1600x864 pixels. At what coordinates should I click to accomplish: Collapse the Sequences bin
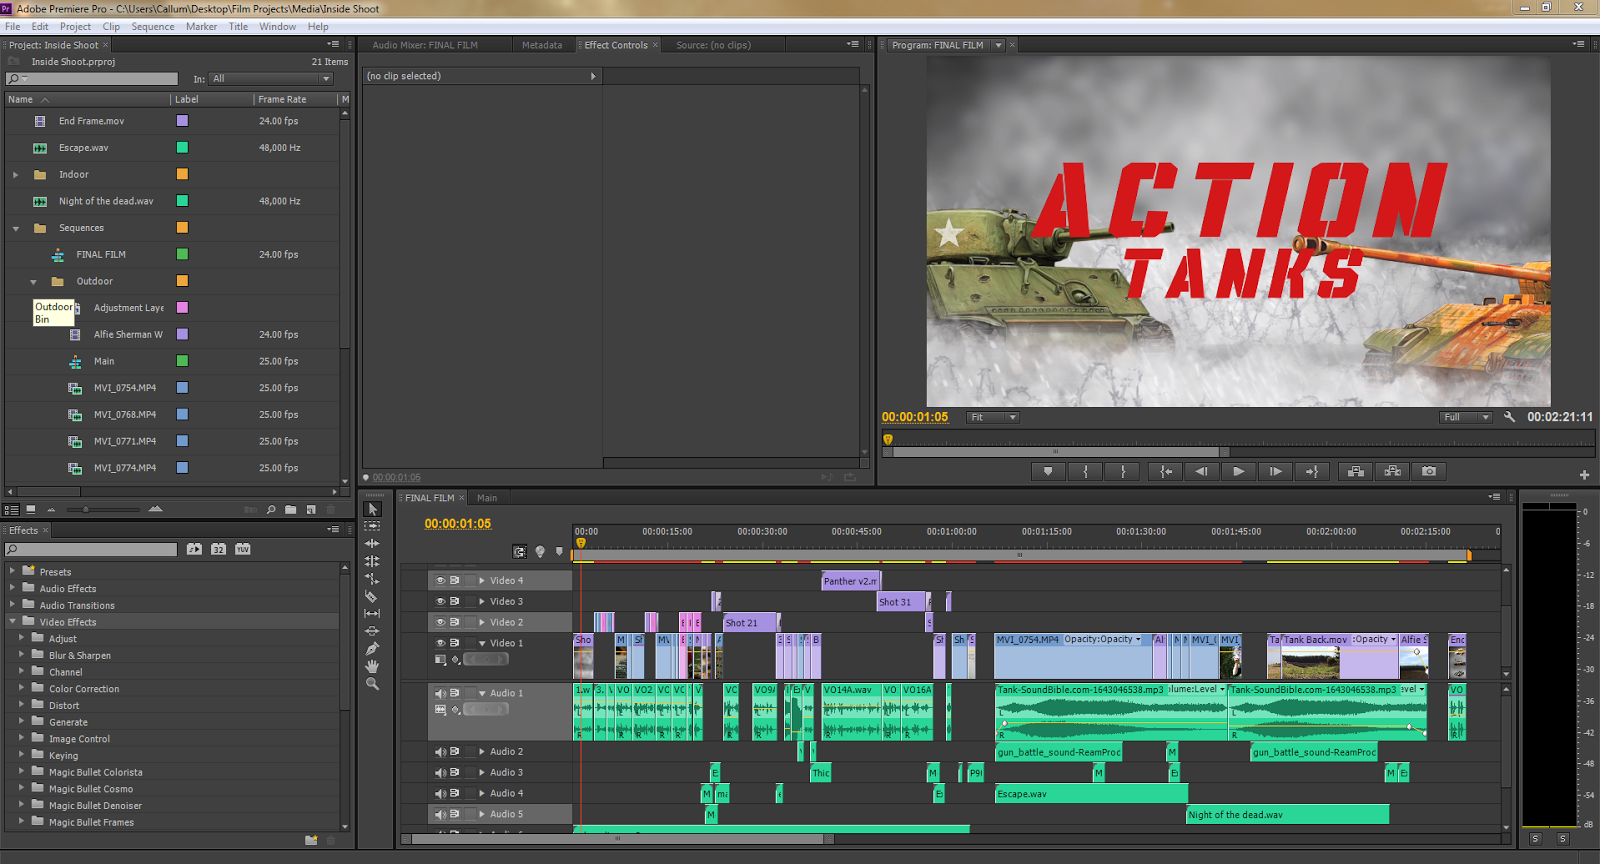click(15, 228)
